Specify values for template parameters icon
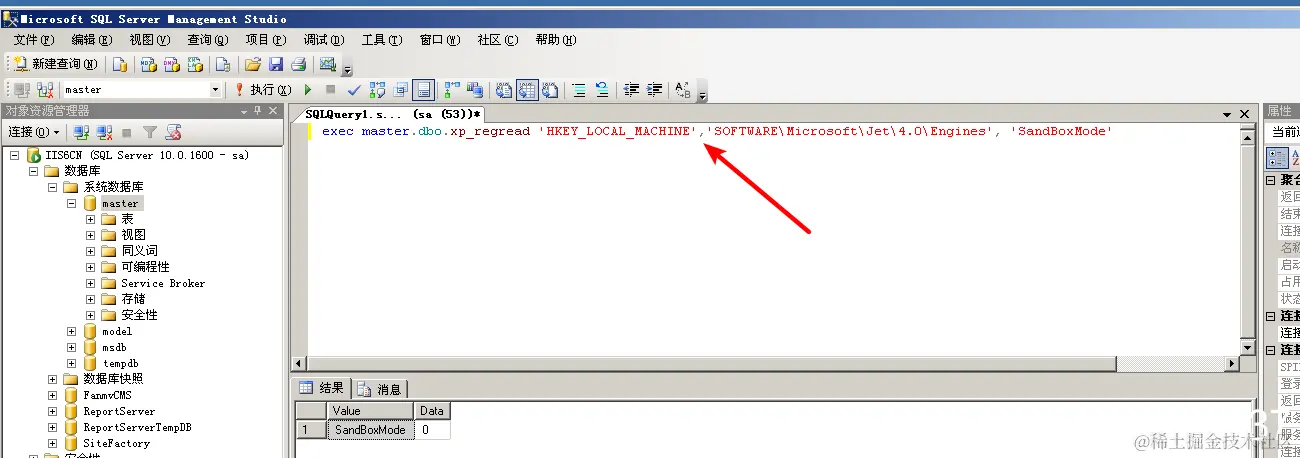The image size is (1300, 458). click(684, 90)
